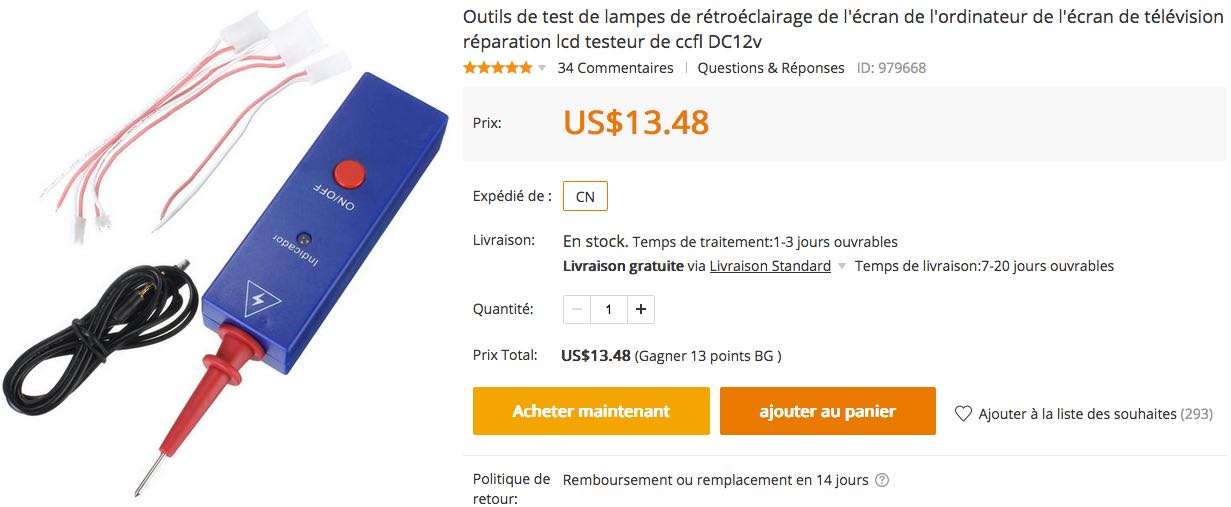
Task: Click the US$13.48 price
Action: (x=636, y=122)
